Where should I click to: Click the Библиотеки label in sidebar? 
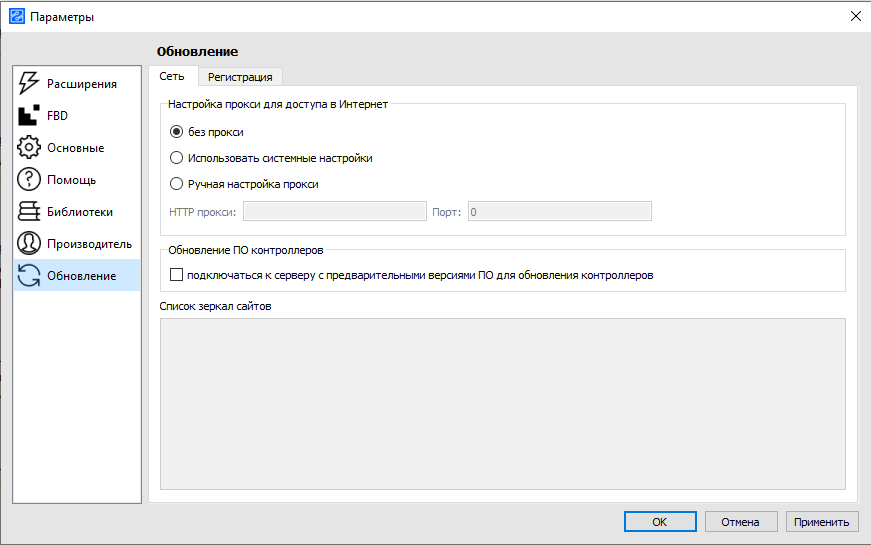point(80,212)
